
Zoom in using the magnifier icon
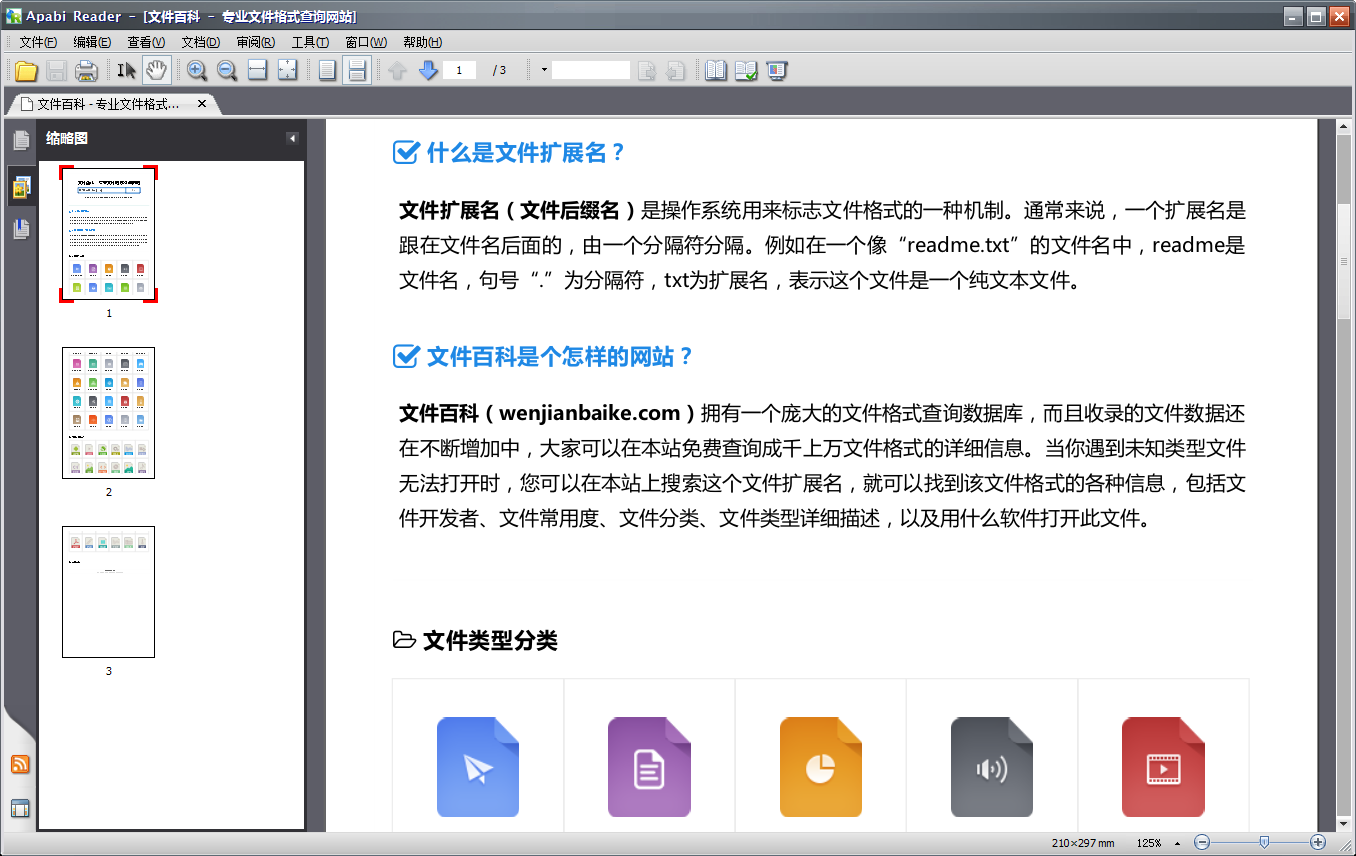[197, 70]
